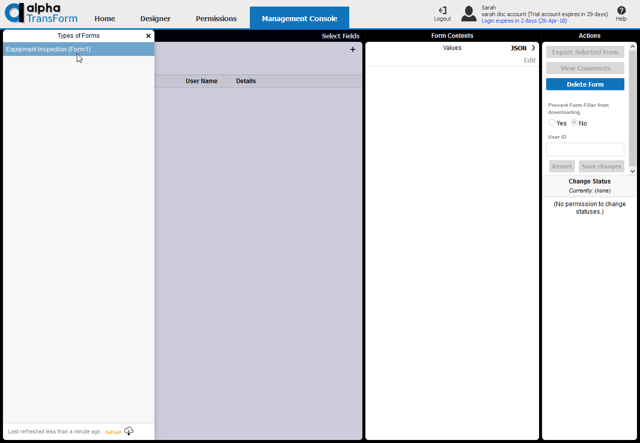Open the Help icon
The width and height of the screenshot is (640, 443).
(621, 11)
